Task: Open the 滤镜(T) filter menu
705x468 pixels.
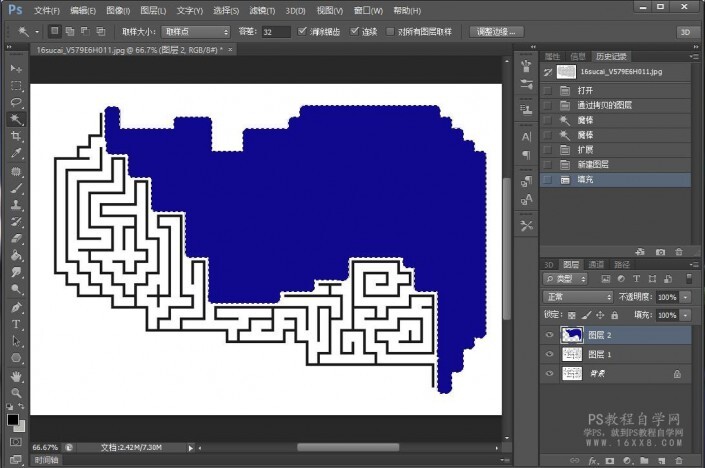Action: click(263, 10)
